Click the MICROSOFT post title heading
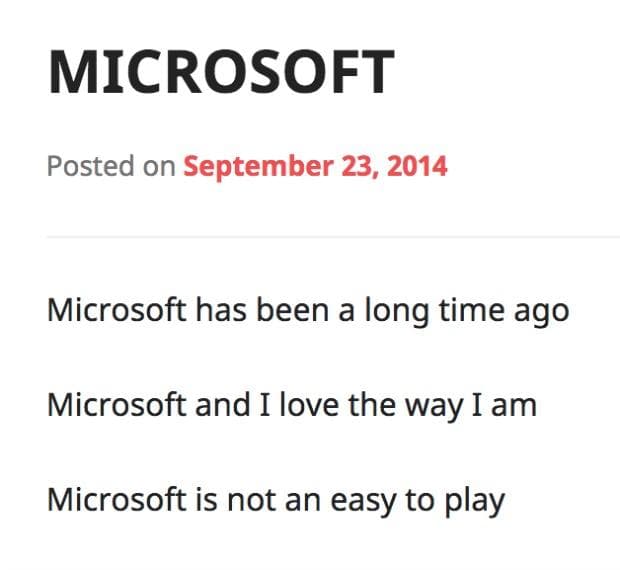The width and height of the screenshot is (620, 570). 221,73
